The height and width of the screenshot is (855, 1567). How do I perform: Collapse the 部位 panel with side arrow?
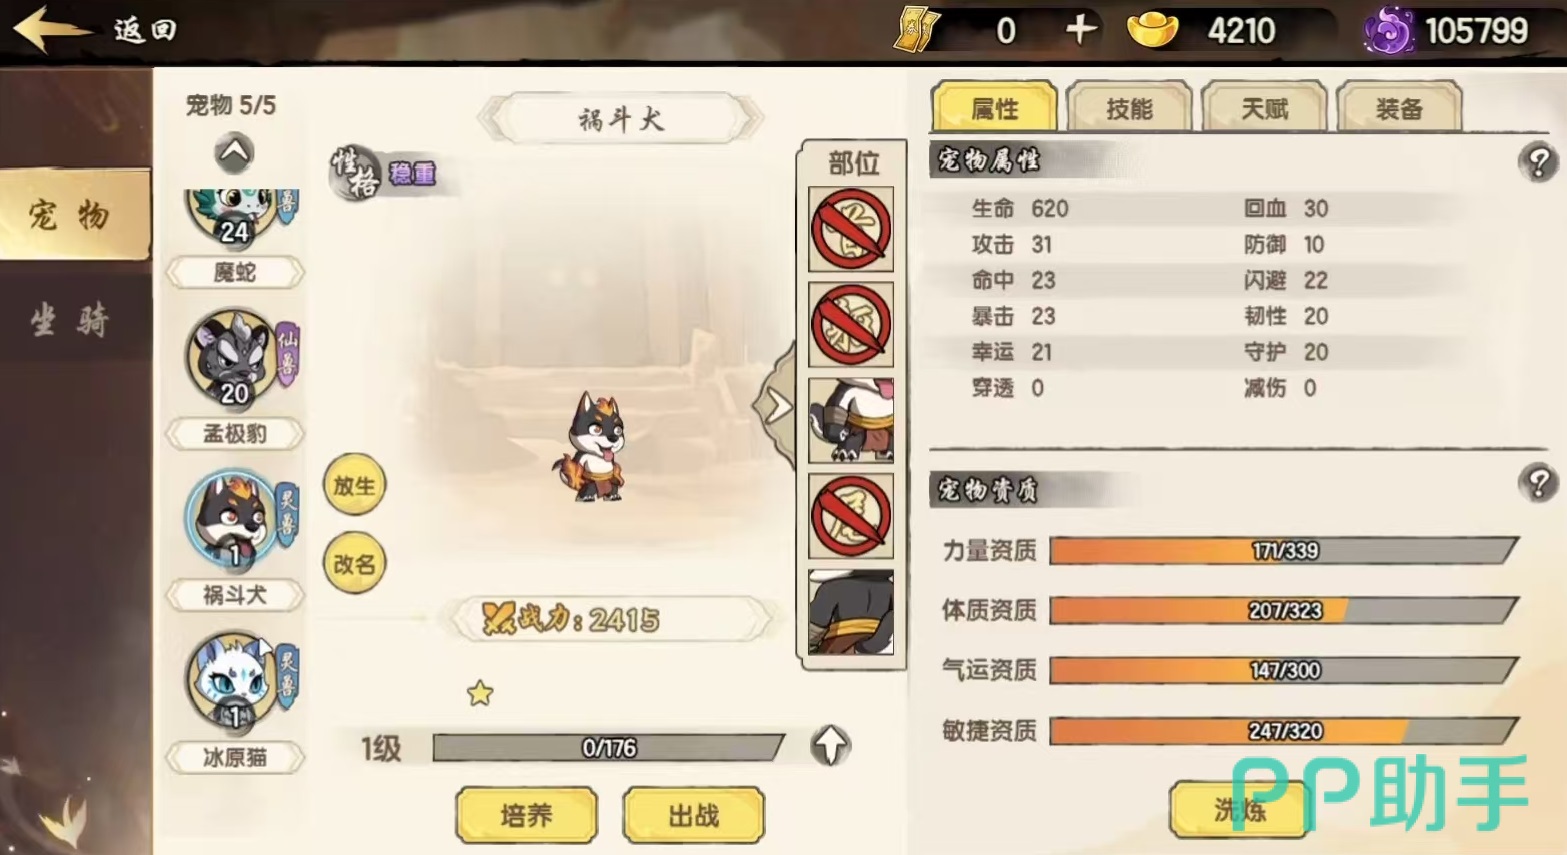tap(775, 406)
